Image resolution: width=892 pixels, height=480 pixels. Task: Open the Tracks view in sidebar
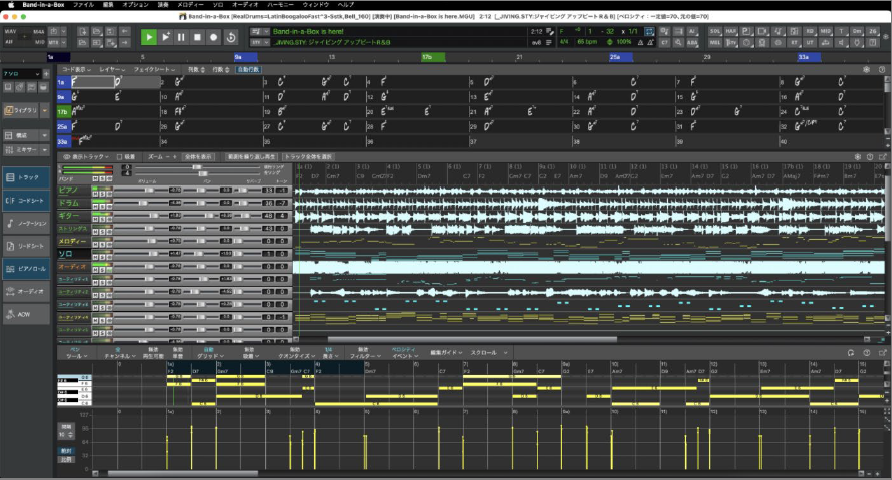pos(26,177)
